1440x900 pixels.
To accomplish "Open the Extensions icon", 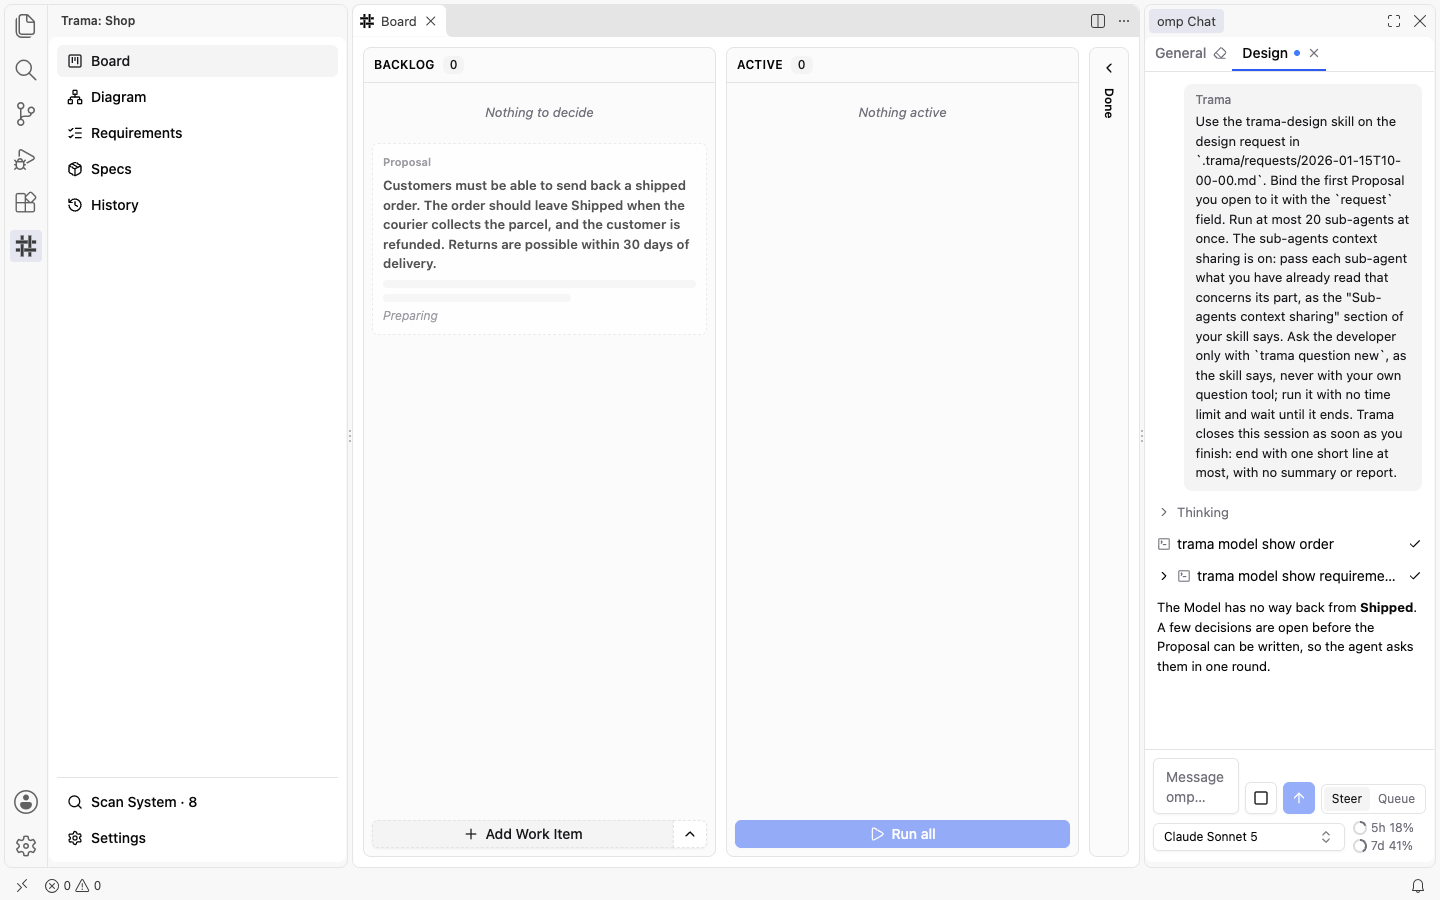I will (26, 202).
